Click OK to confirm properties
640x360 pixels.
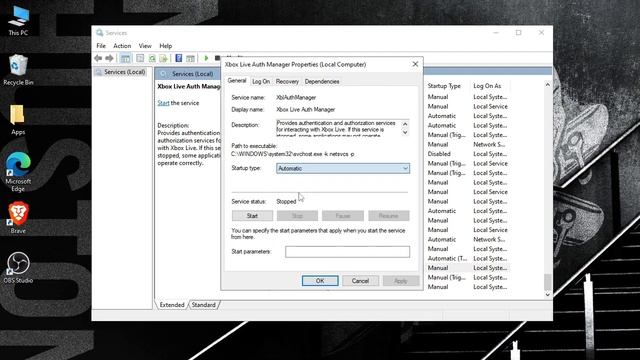[320, 281]
